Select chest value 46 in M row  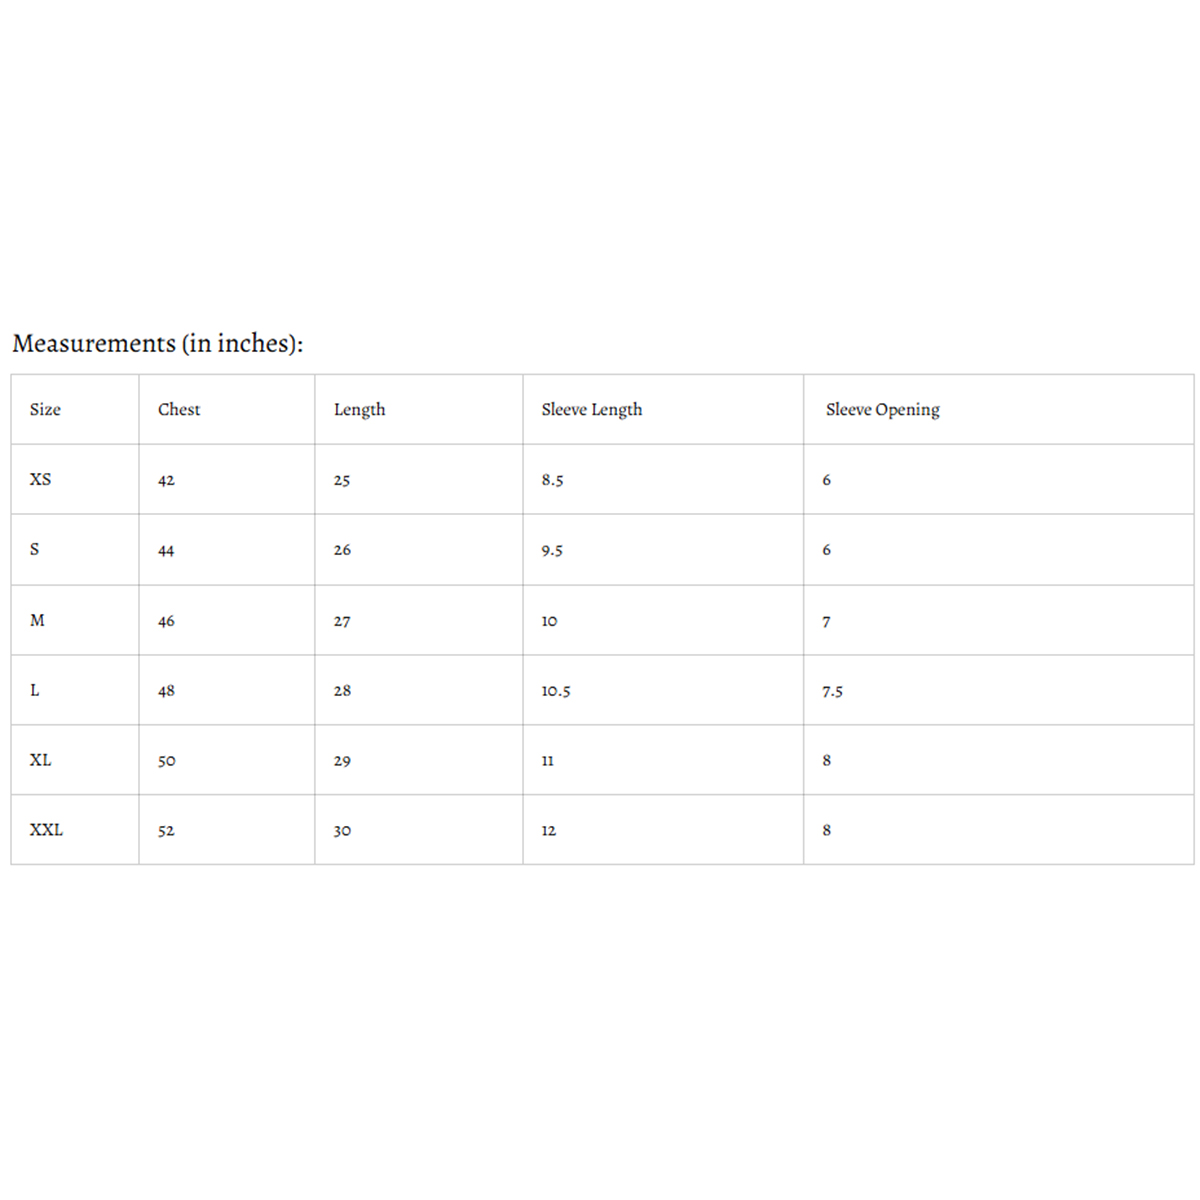[166, 621]
